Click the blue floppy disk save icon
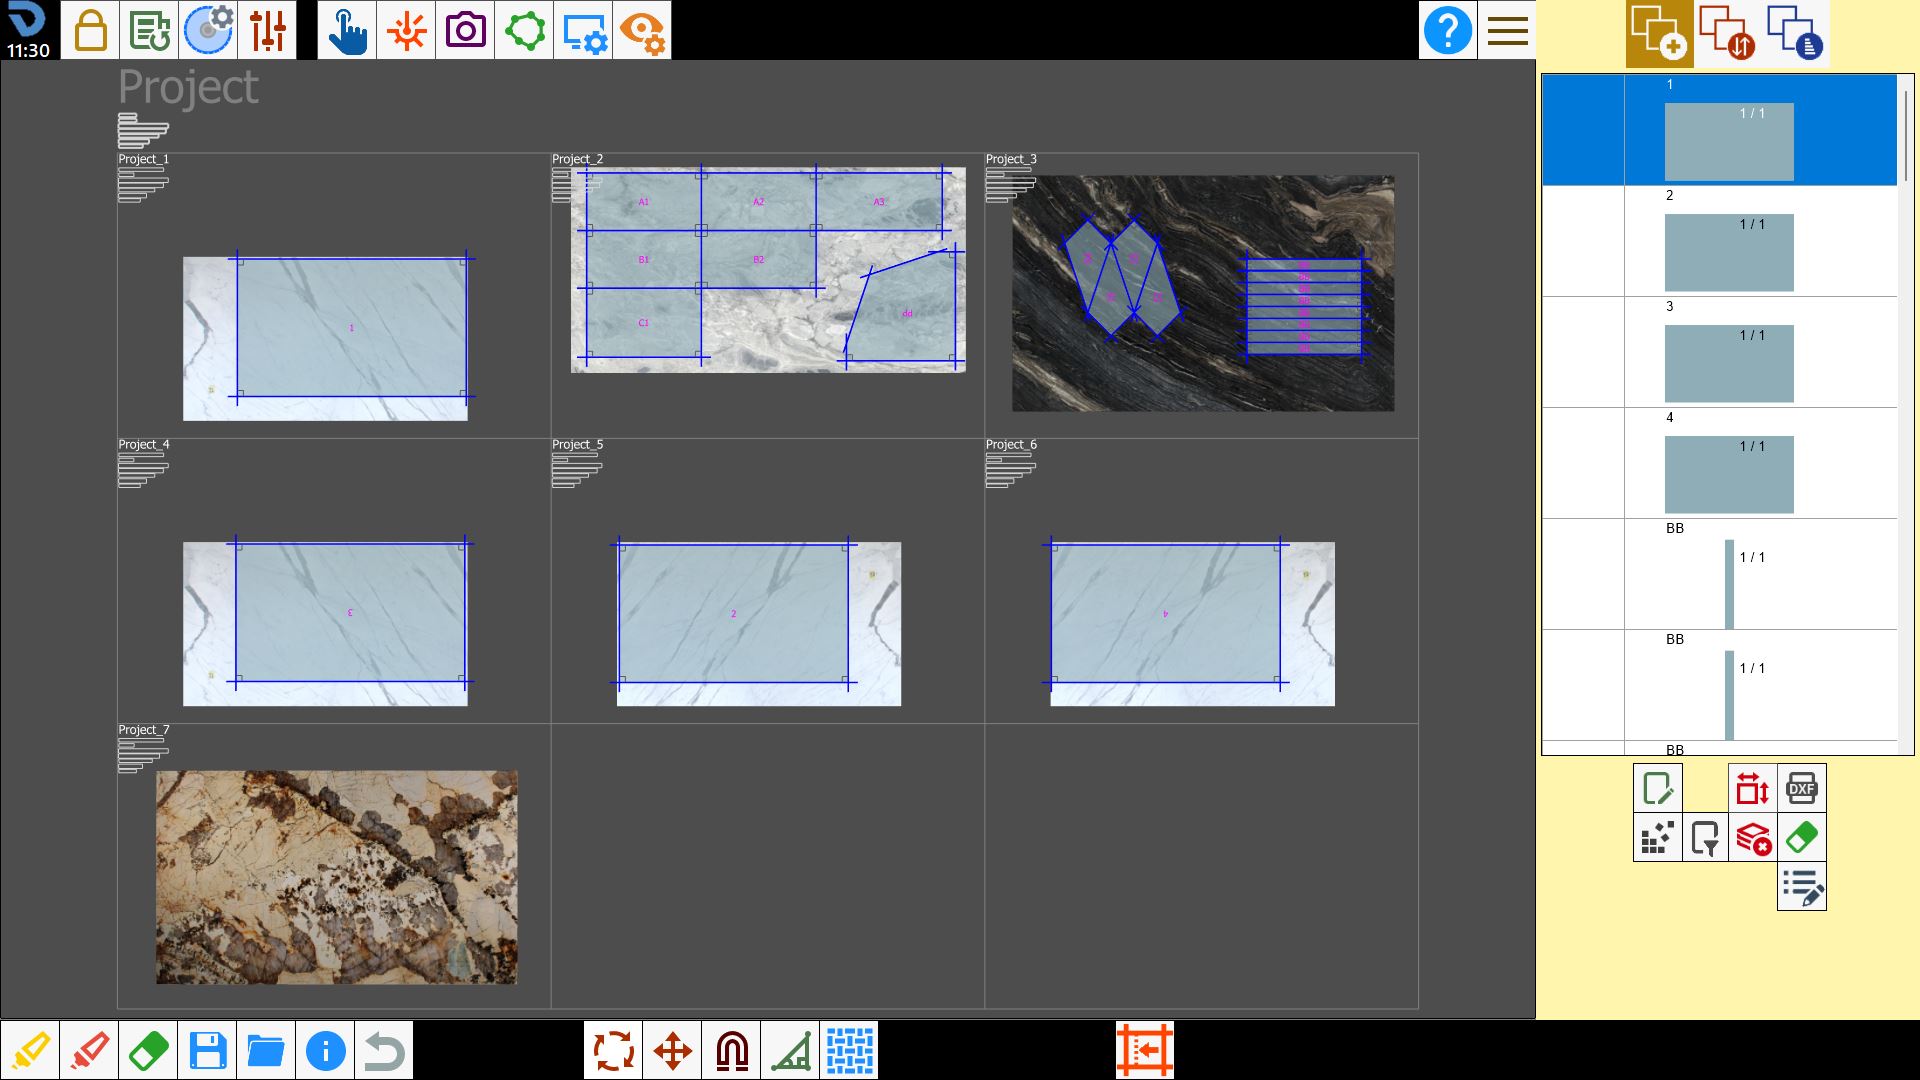Screen dimensions: 1920x1080 pyautogui.click(x=207, y=1051)
